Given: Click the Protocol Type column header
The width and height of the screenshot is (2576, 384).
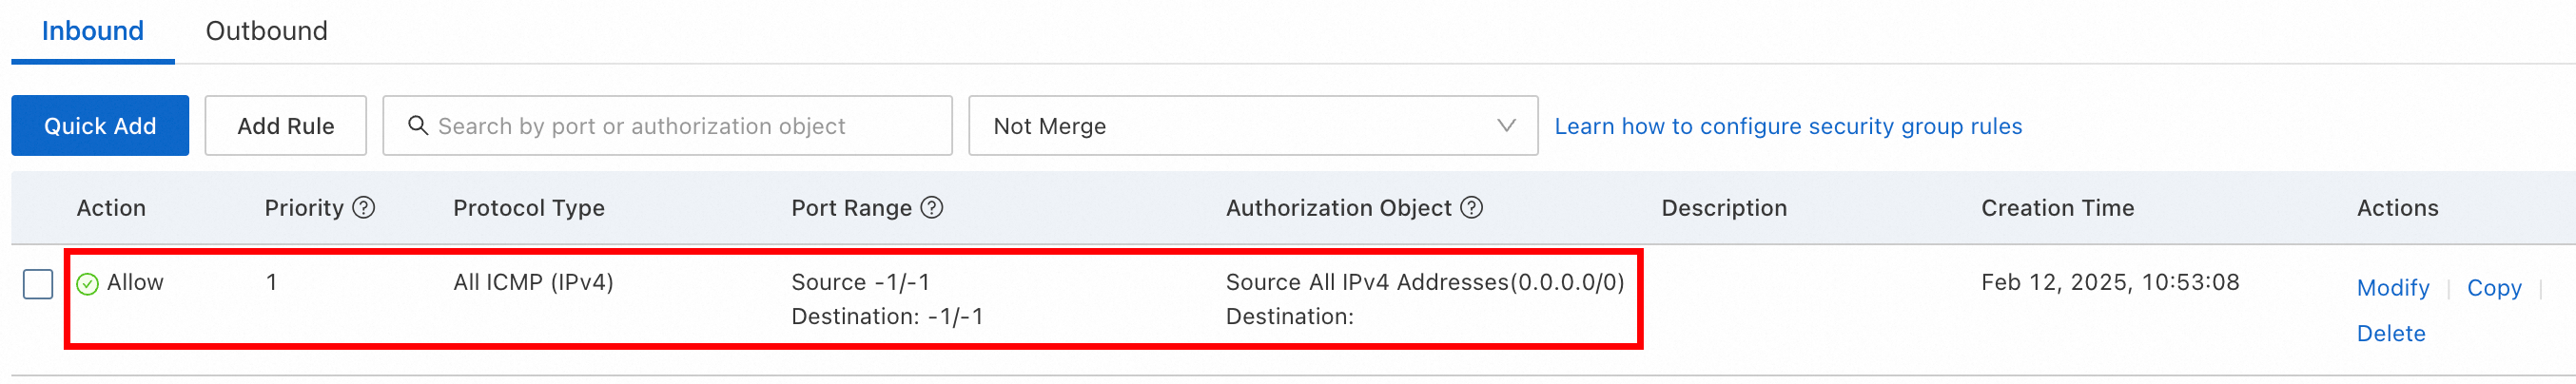Looking at the screenshot, I should pyautogui.click(x=529, y=208).
